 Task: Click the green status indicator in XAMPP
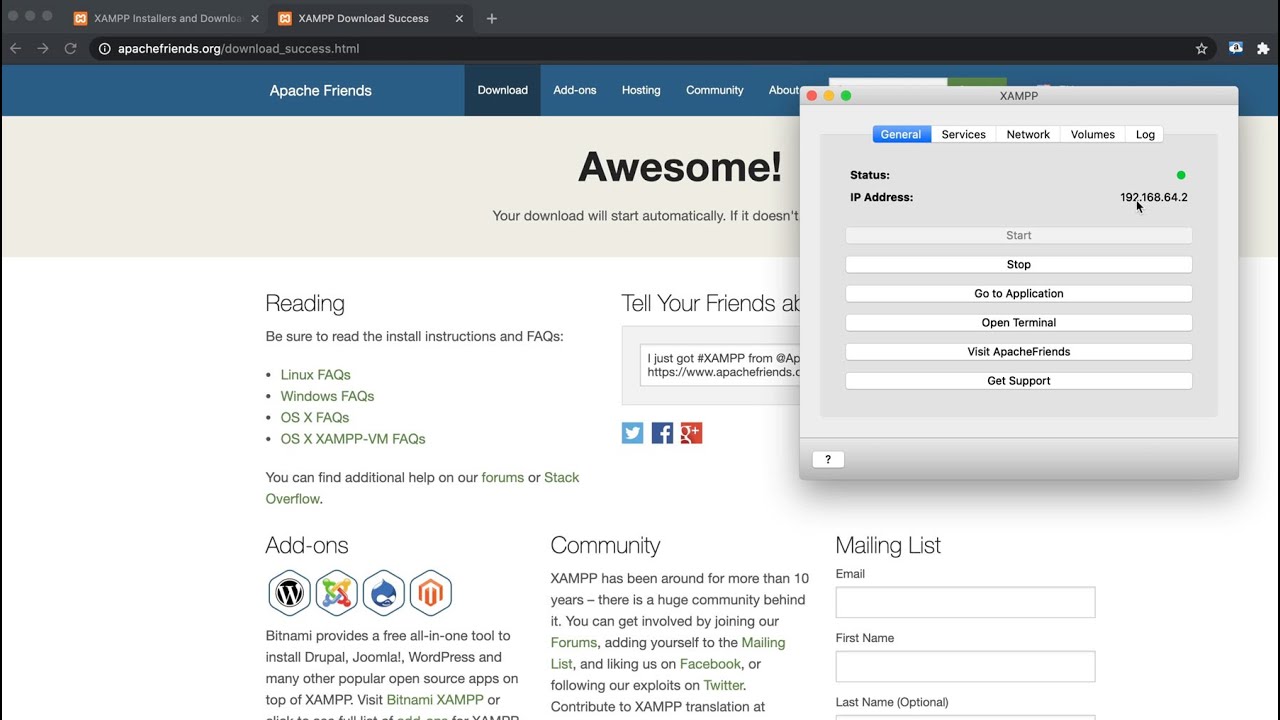click(1181, 175)
